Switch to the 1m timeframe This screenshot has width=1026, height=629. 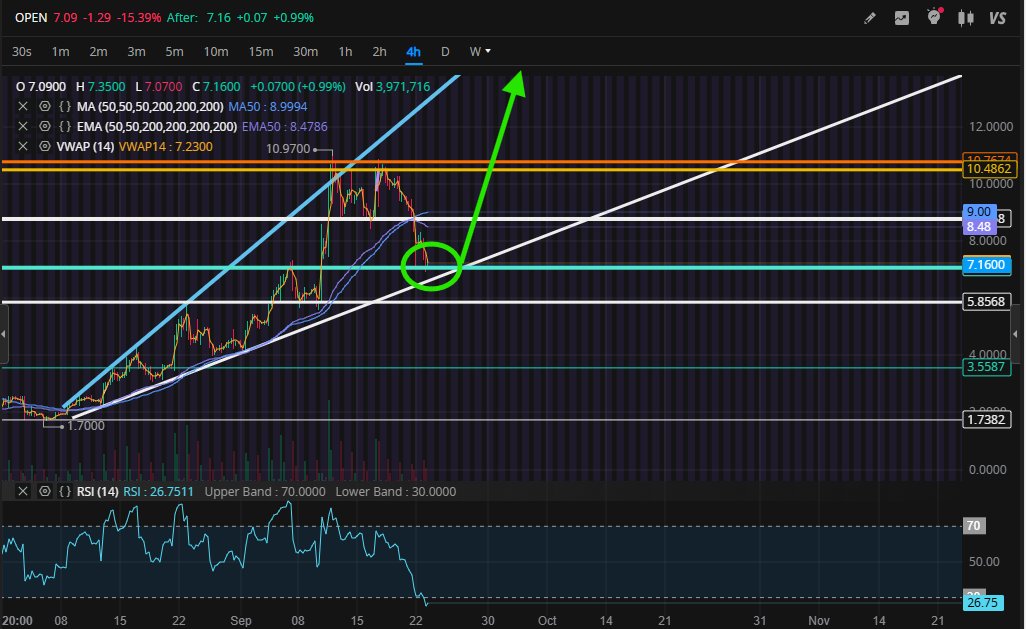[x=60, y=52]
